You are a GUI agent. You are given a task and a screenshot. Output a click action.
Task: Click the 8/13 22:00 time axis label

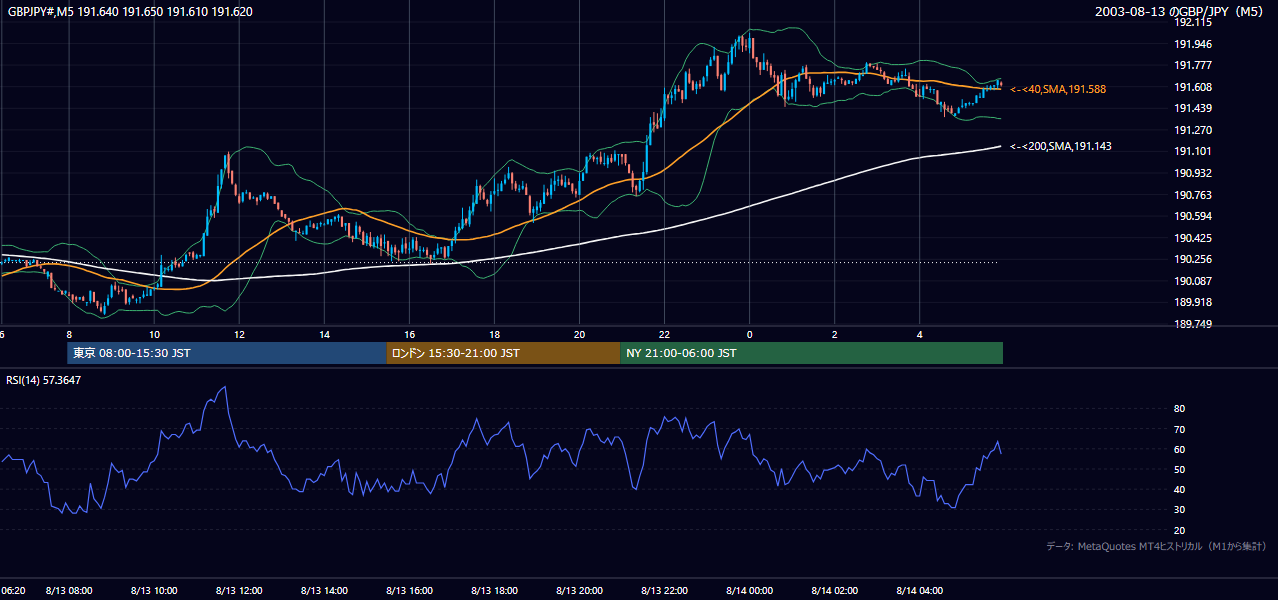tap(664, 591)
